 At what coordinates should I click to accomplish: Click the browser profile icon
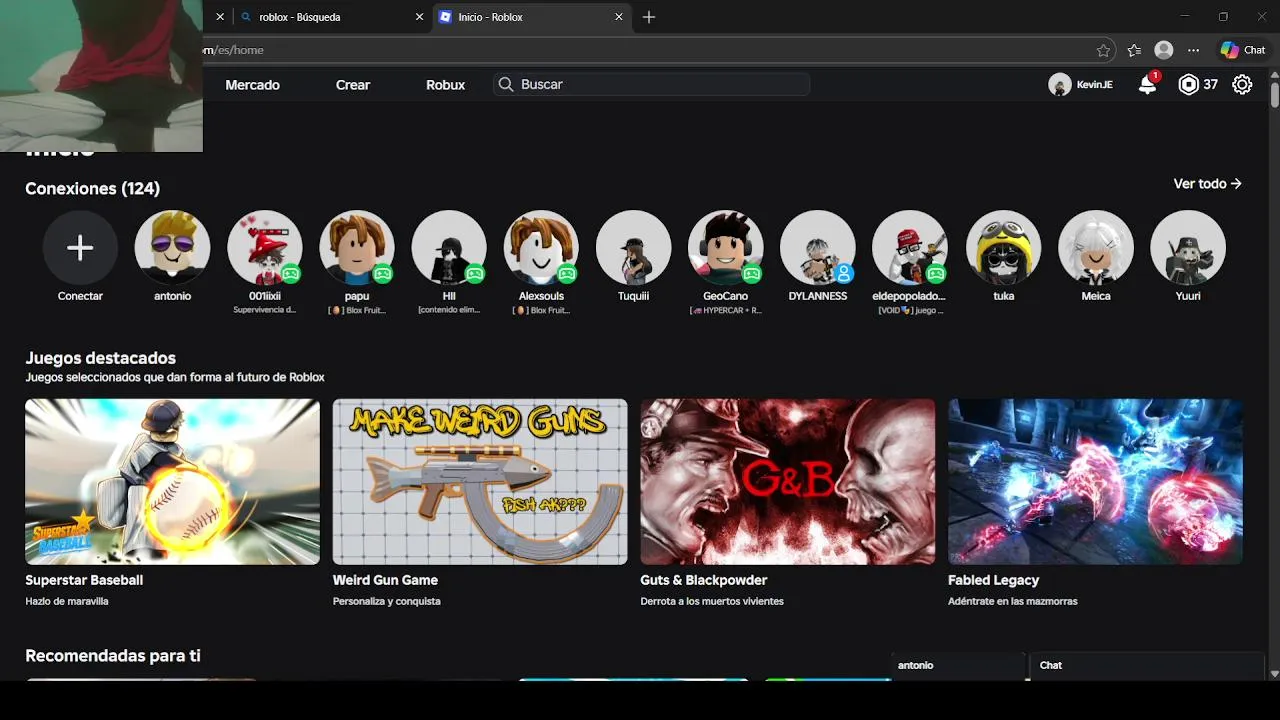pyautogui.click(x=1163, y=50)
